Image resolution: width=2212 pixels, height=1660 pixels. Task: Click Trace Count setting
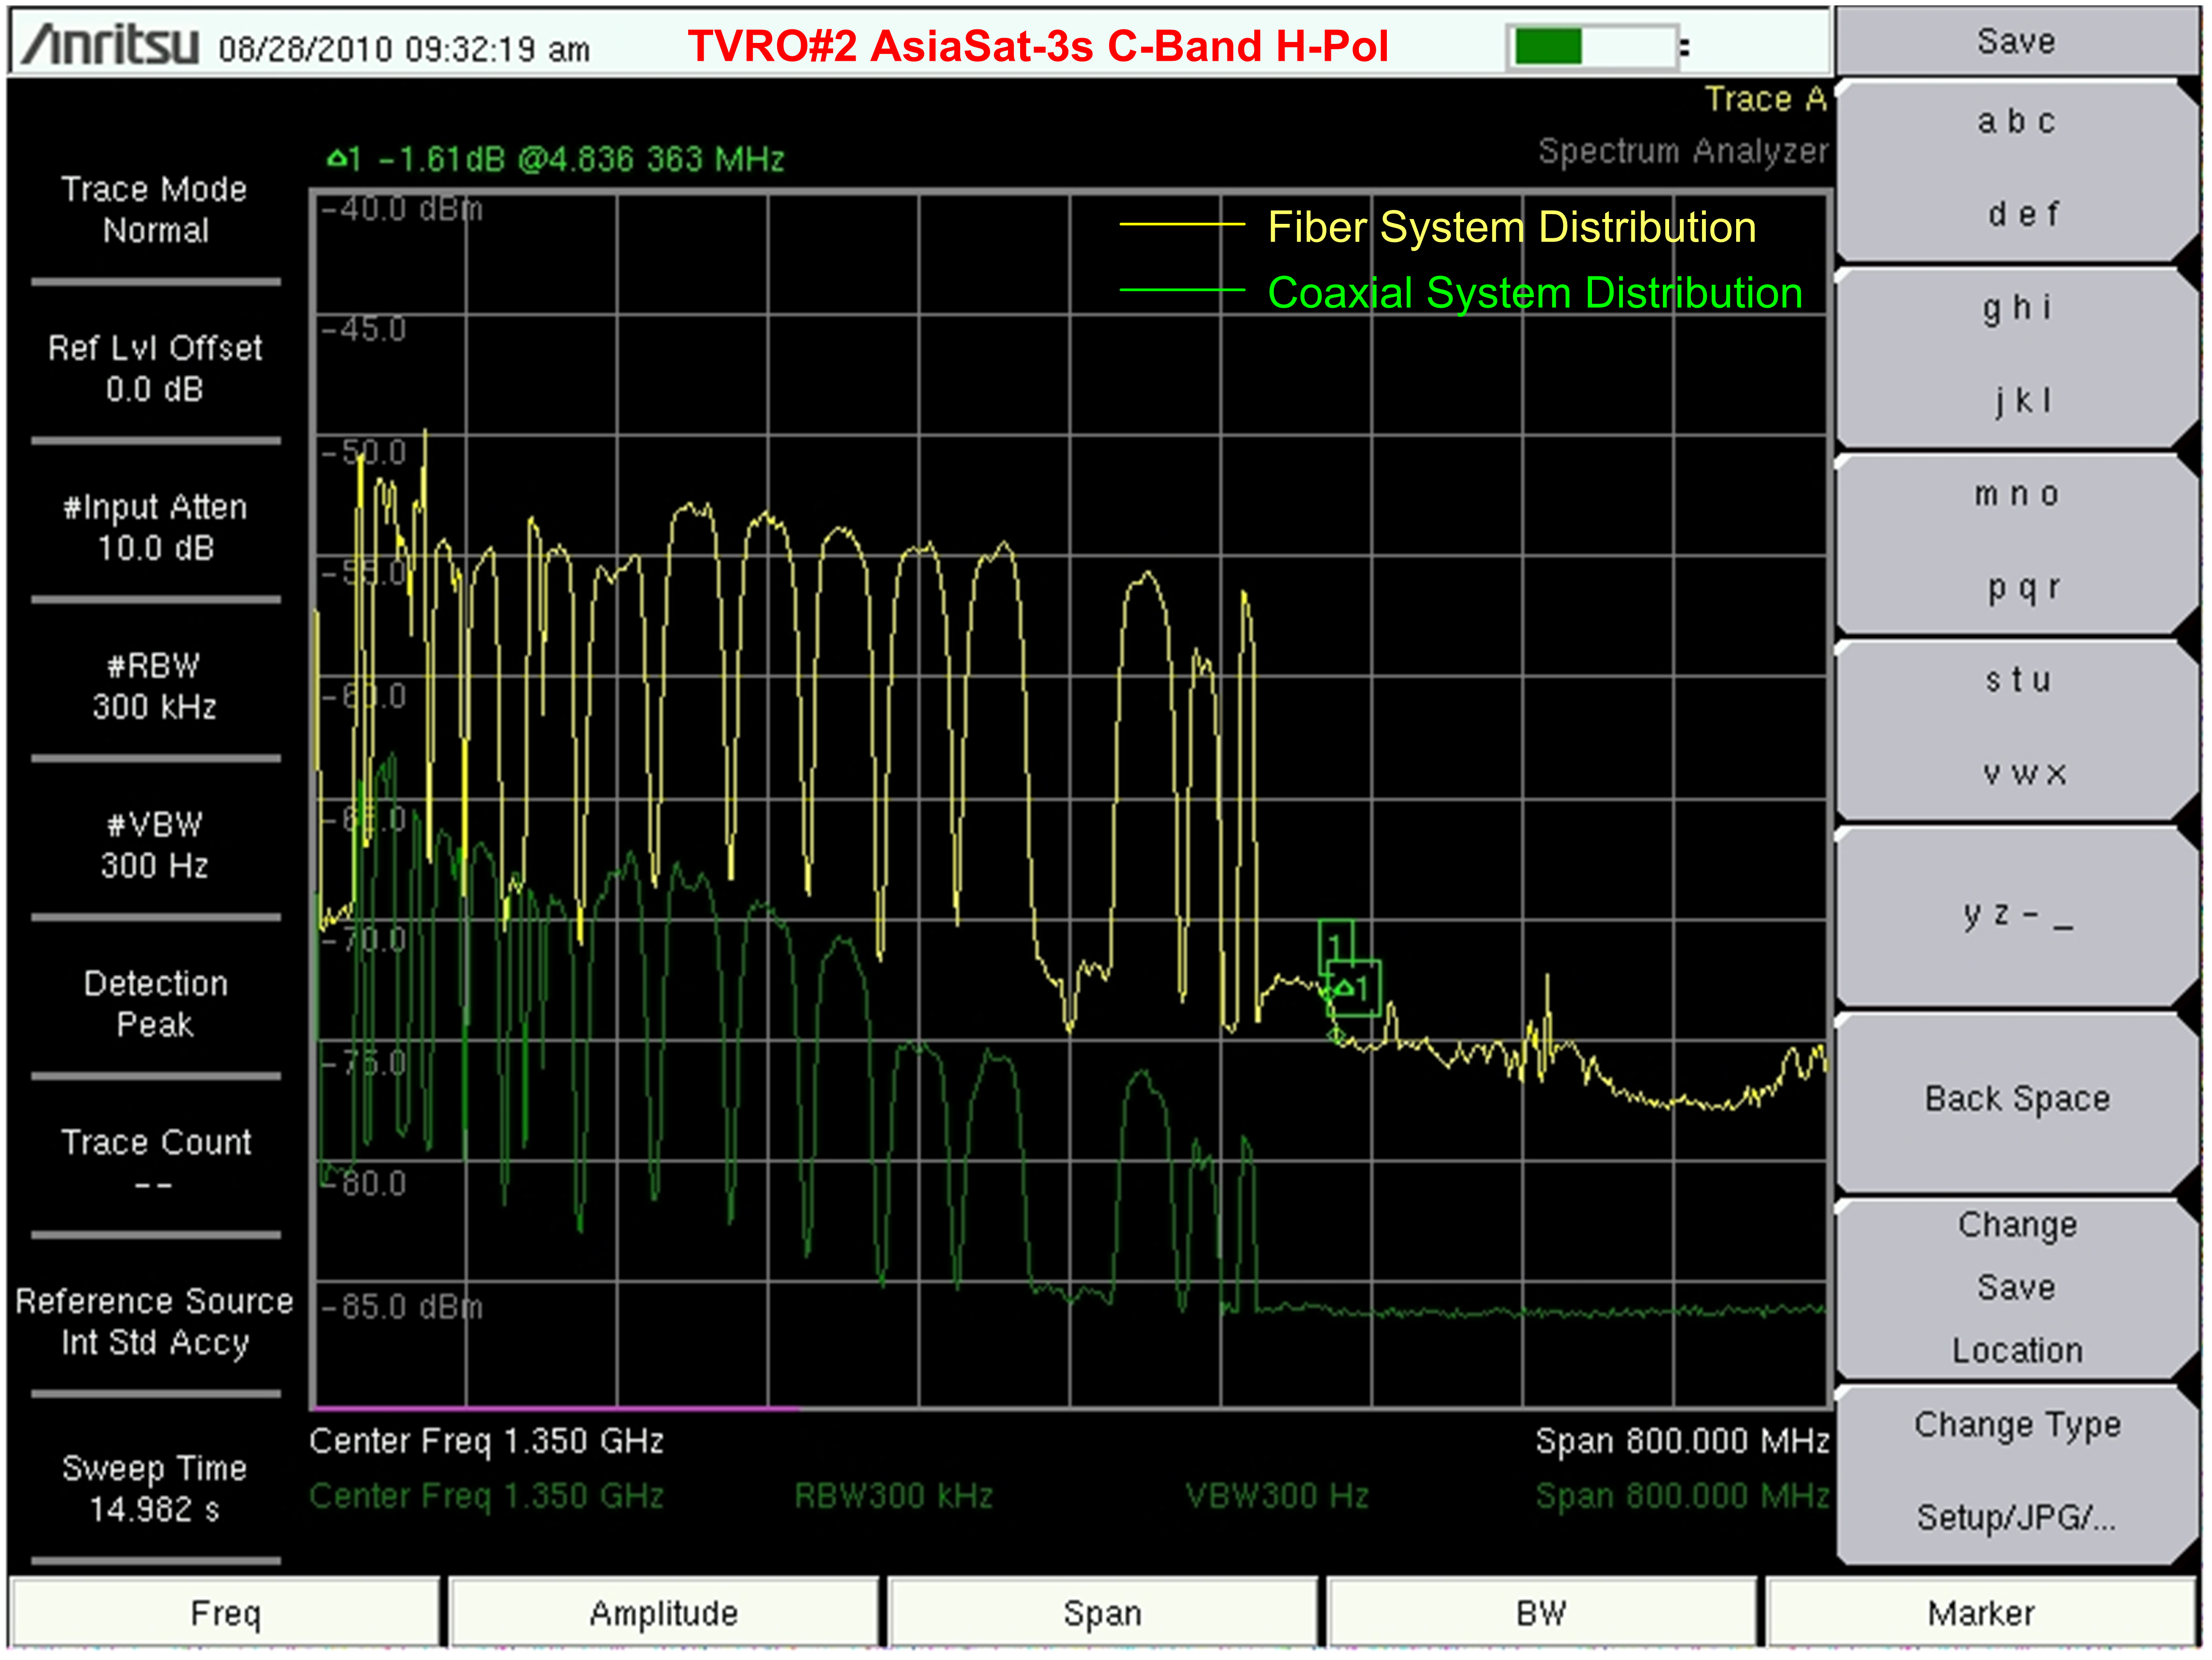(155, 1162)
